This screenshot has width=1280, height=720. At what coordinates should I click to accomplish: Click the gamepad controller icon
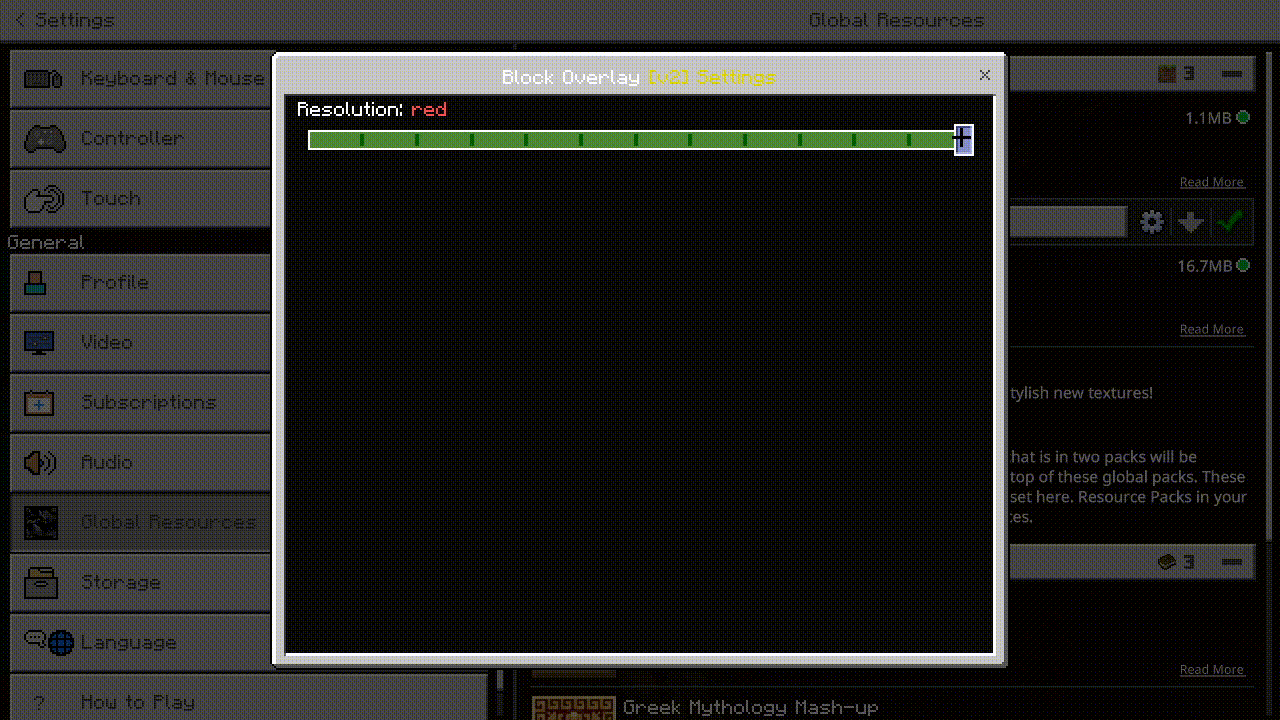(x=44, y=139)
